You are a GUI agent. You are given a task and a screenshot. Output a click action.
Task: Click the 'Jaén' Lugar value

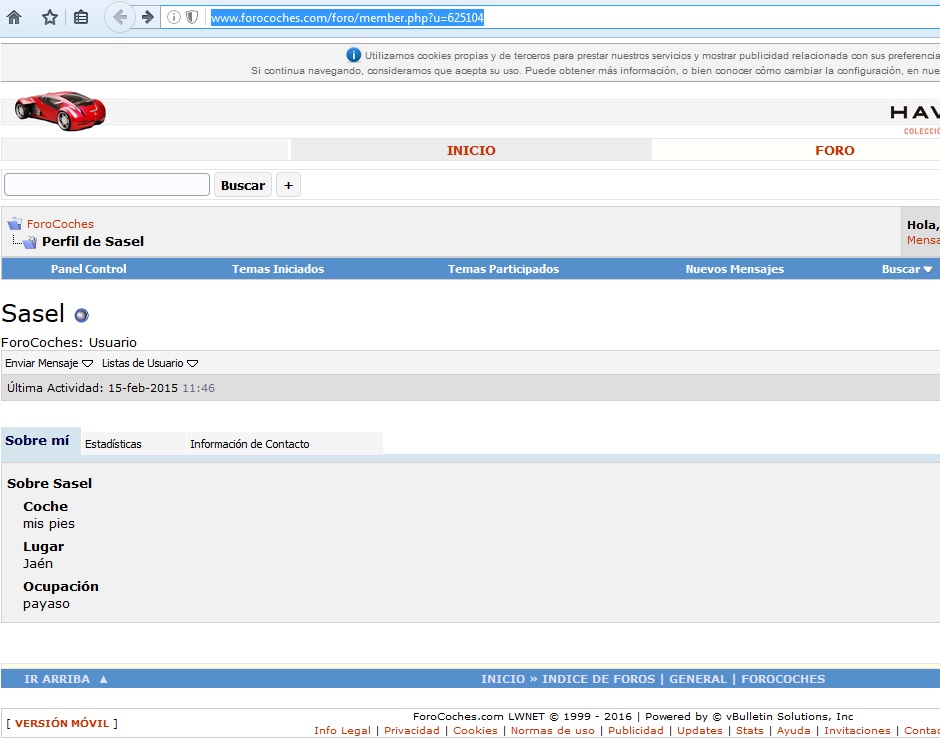[x=38, y=564]
